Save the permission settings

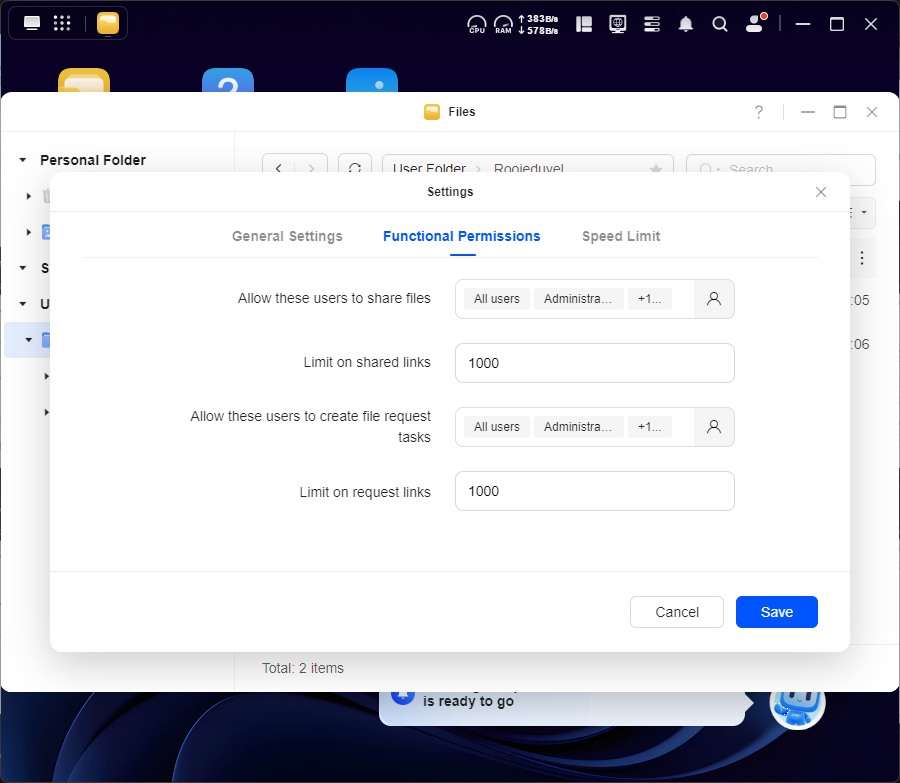click(x=776, y=612)
